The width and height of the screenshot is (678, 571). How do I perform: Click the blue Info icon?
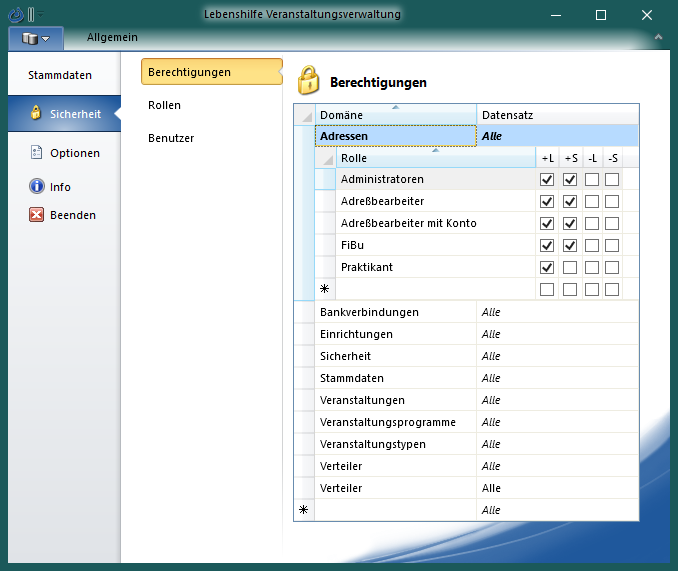[x=37, y=186]
